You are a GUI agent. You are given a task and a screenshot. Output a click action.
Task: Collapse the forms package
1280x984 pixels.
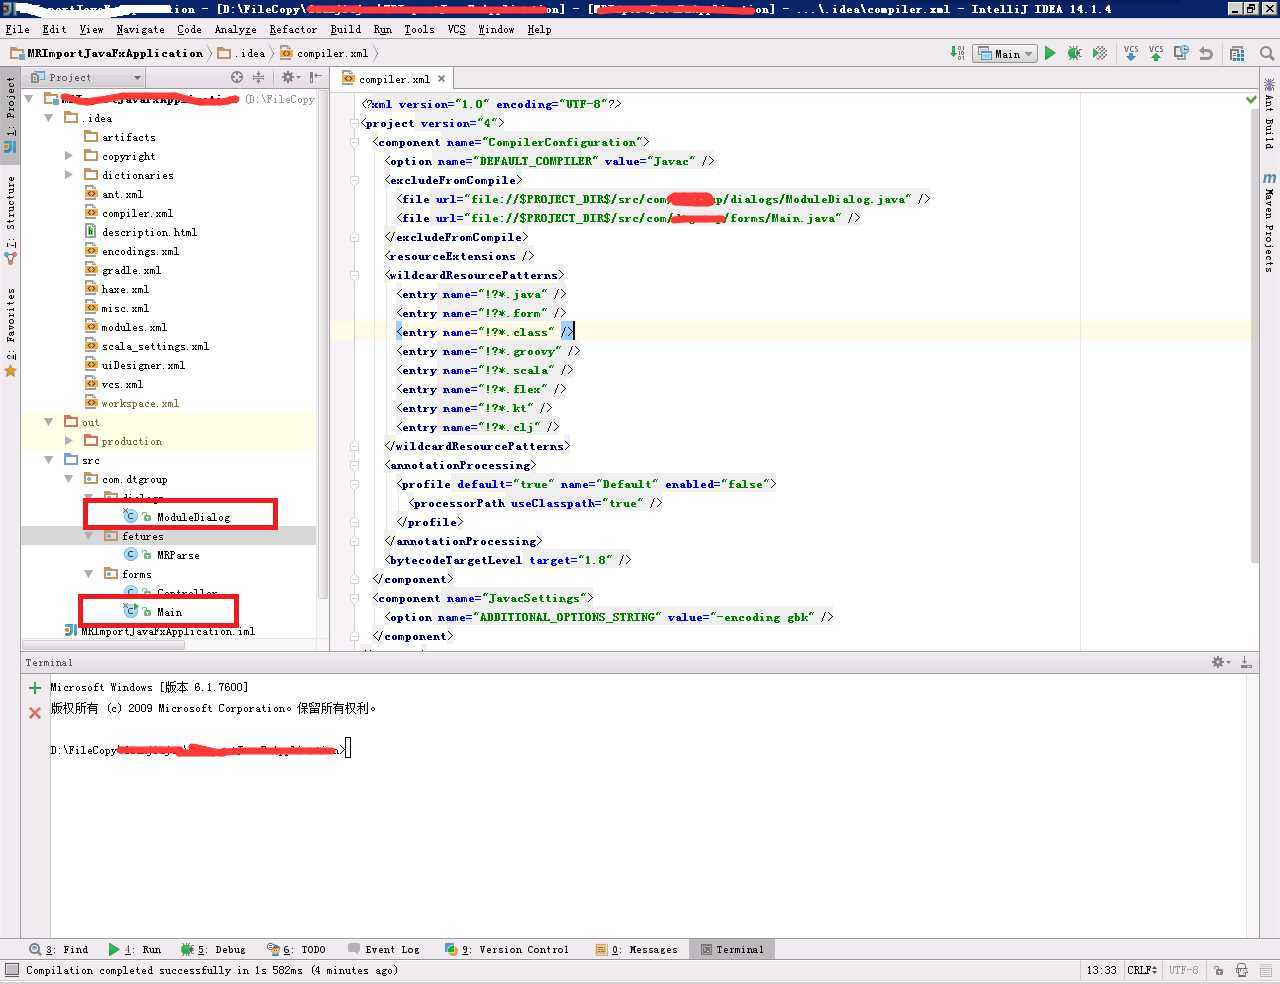[88, 574]
